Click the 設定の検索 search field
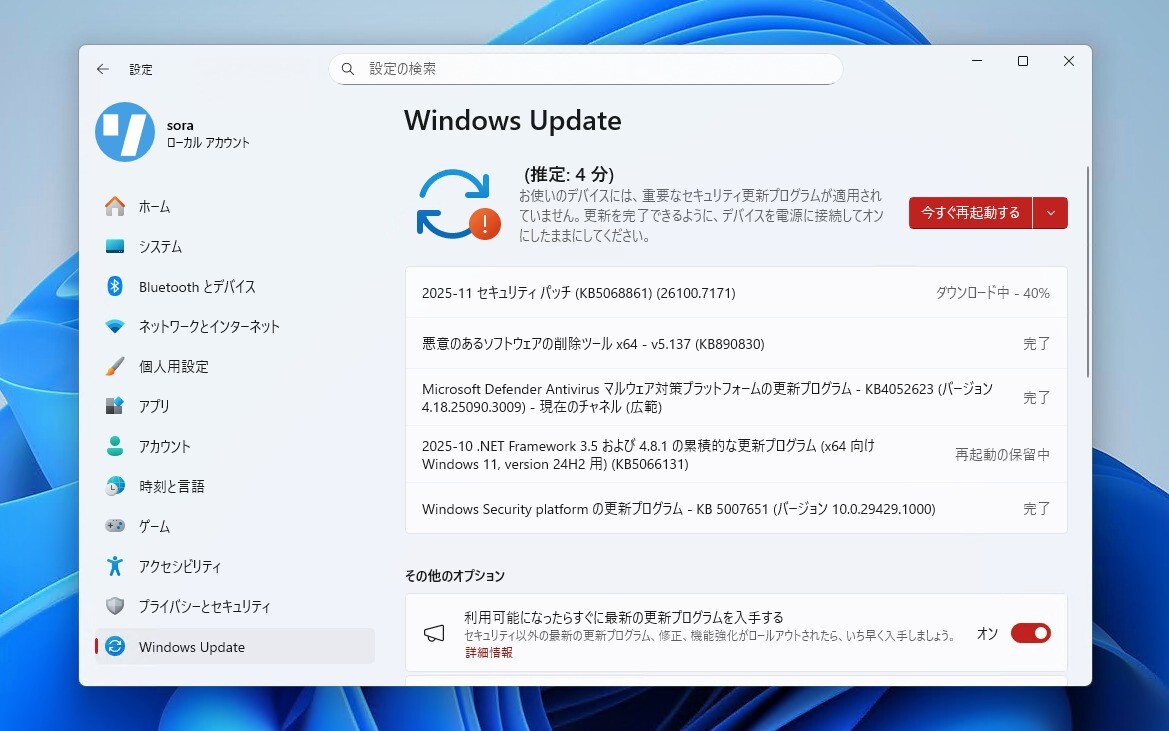Image resolution: width=1169 pixels, height=731 pixels. 586,69
